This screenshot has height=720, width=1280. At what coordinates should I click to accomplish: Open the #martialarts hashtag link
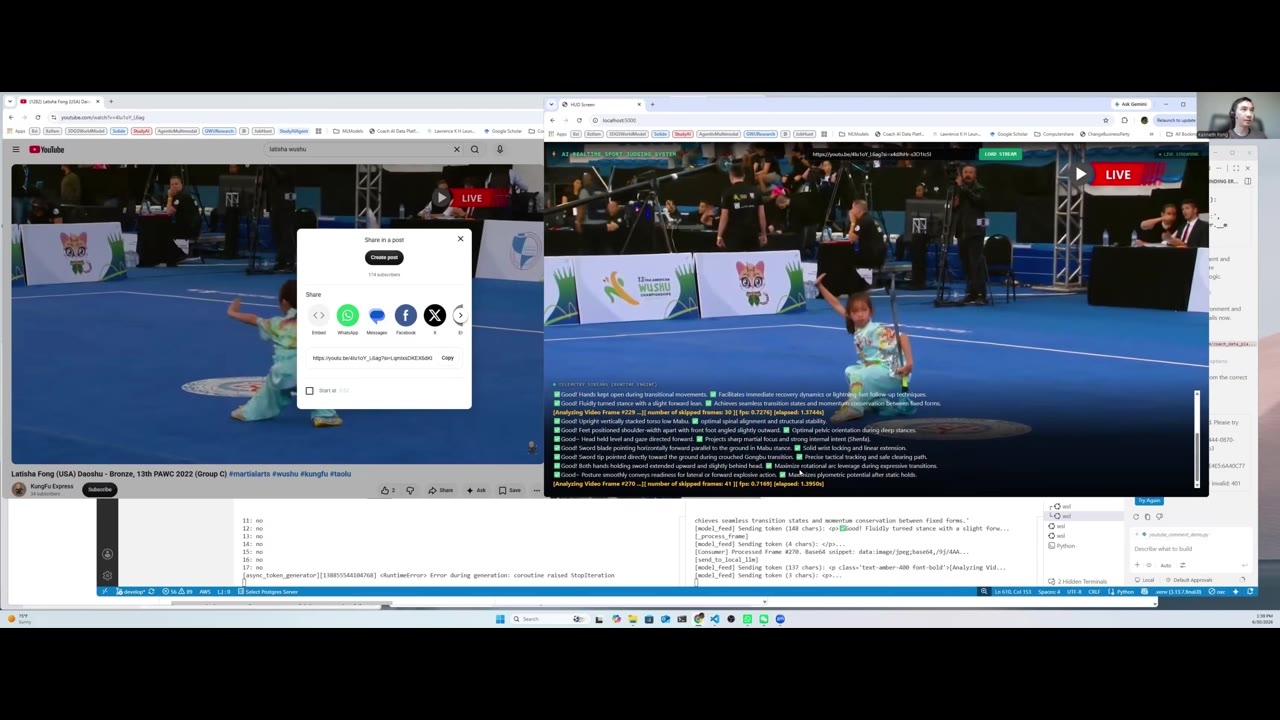[x=249, y=474]
